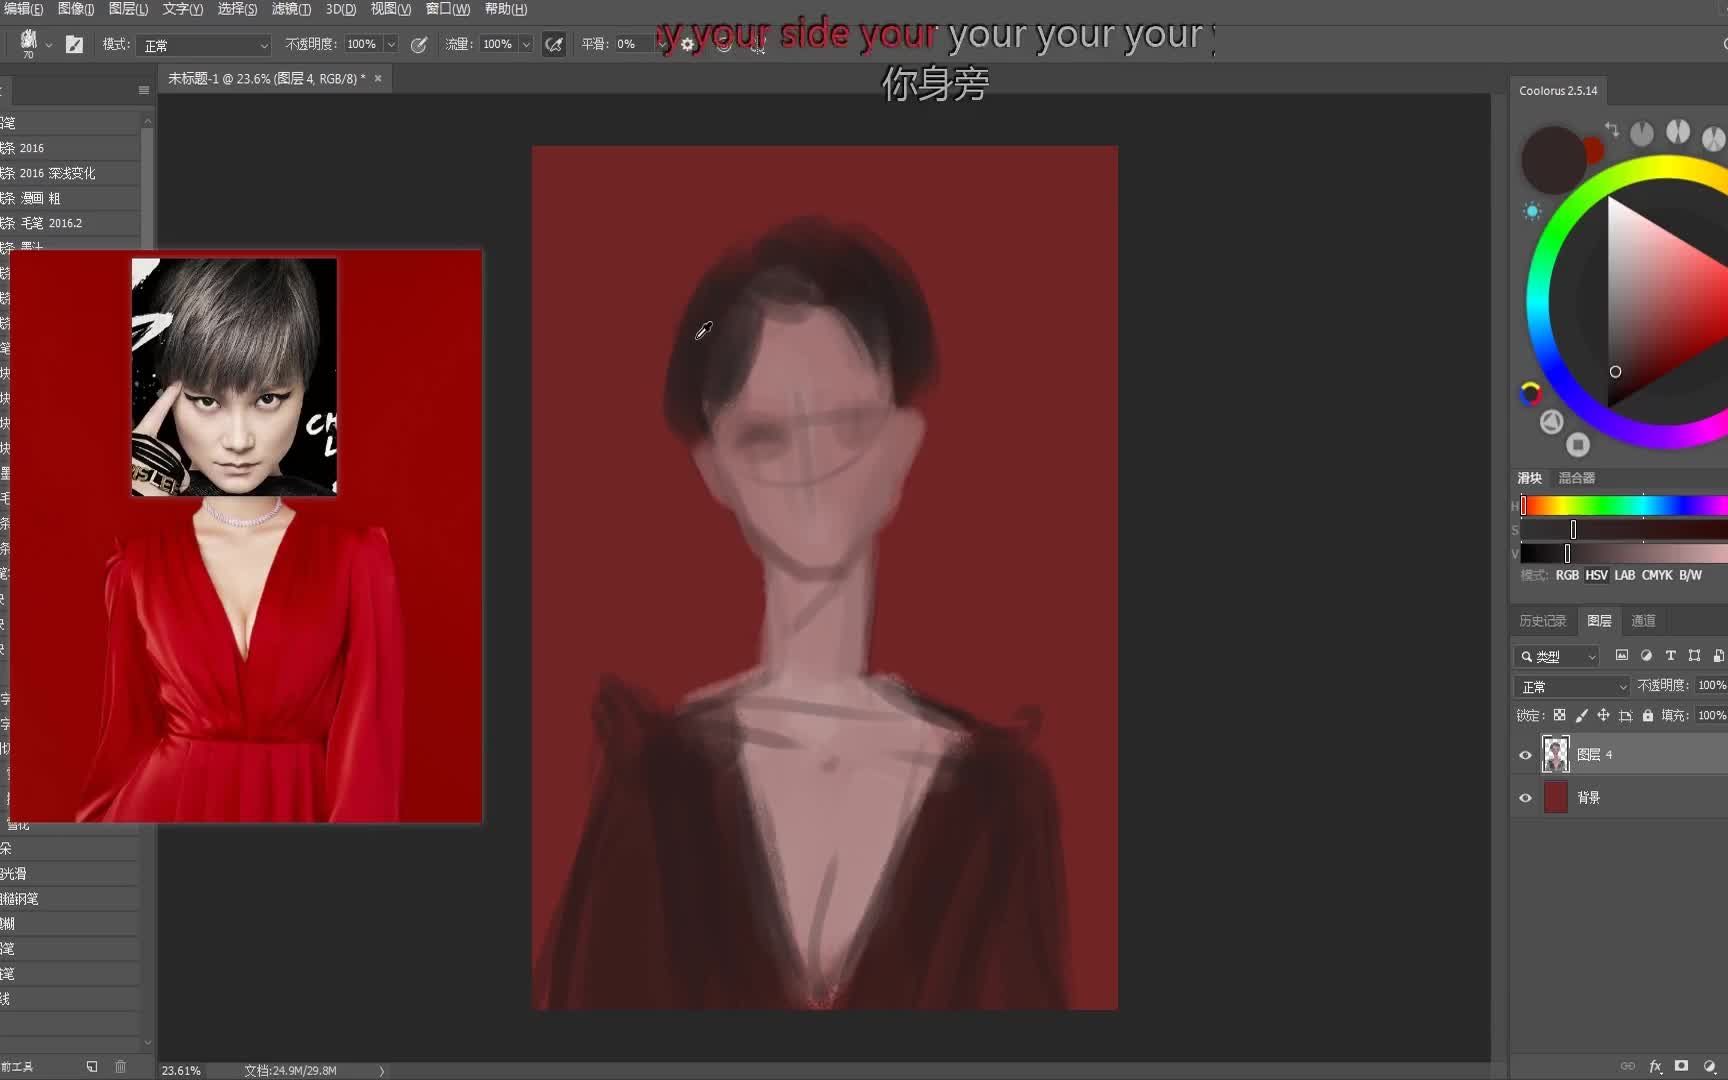Viewport: 1728px width, 1080px height.
Task: Click the first Coolorus gamut mask icon
Action: [x=1642, y=133]
